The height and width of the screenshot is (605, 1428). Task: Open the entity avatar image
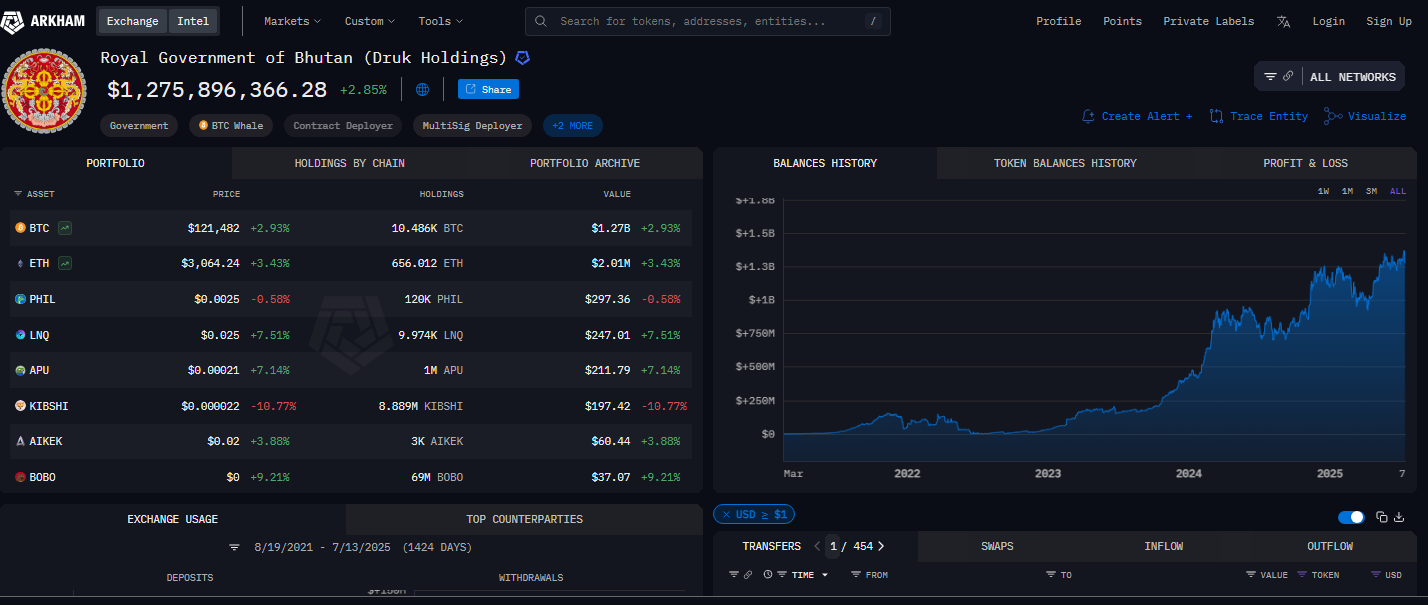click(46, 92)
